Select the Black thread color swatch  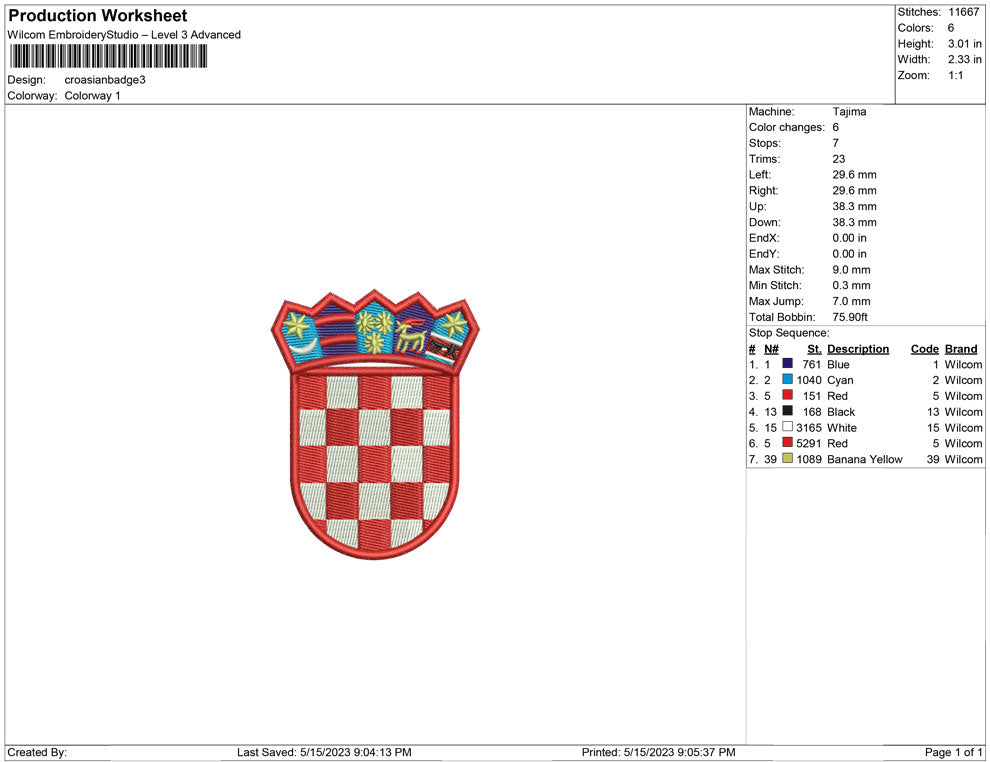787,412
